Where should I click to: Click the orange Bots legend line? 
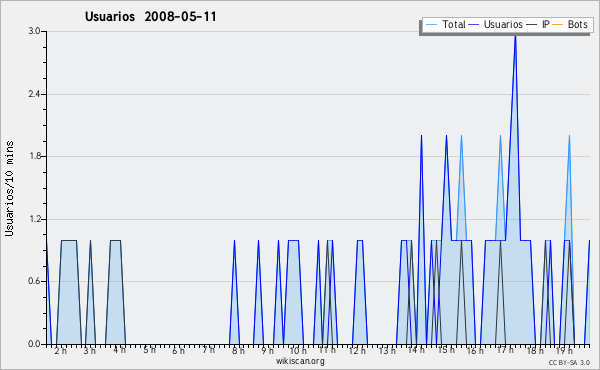(558, 25)
